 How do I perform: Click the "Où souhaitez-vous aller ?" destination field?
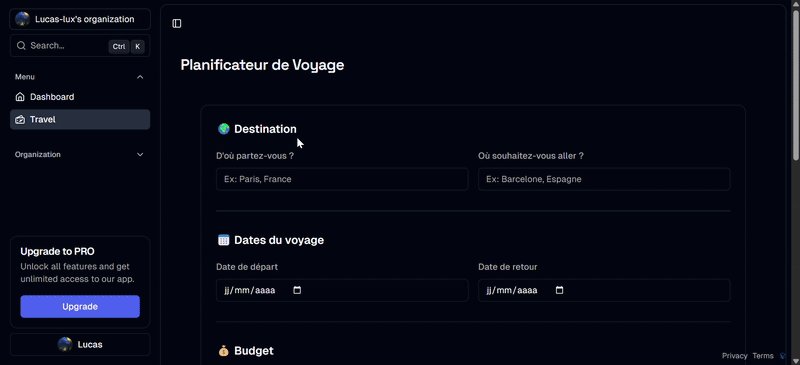604,179
